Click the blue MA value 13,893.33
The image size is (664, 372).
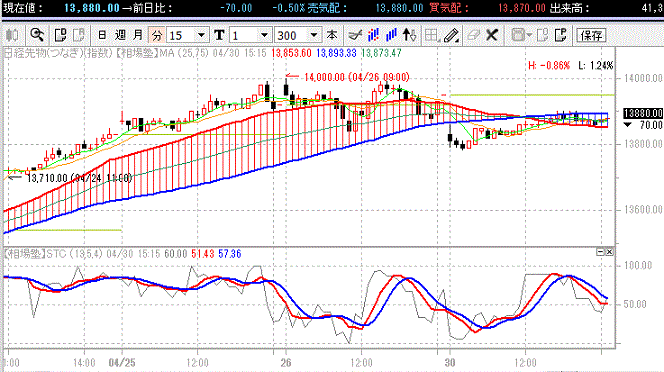336,53
